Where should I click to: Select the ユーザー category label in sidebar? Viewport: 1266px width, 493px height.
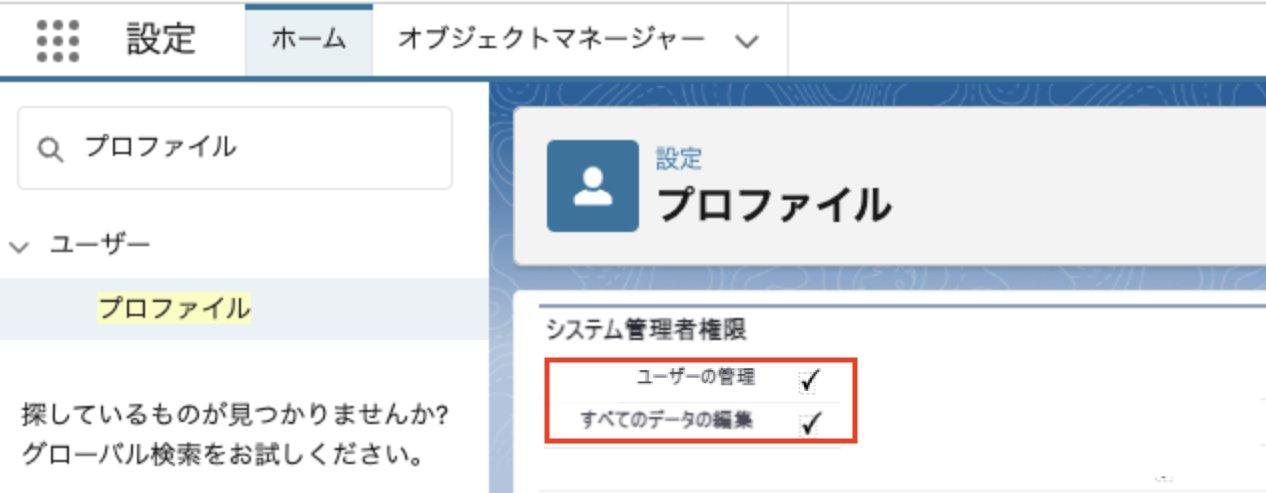tap(100, 245)
